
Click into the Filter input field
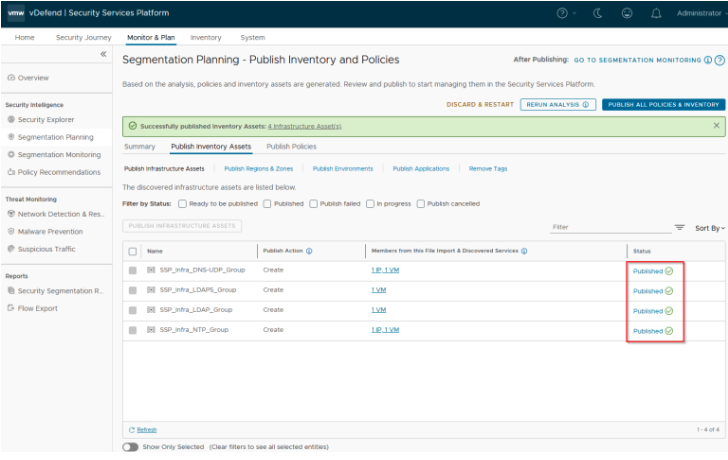[608, 227]
